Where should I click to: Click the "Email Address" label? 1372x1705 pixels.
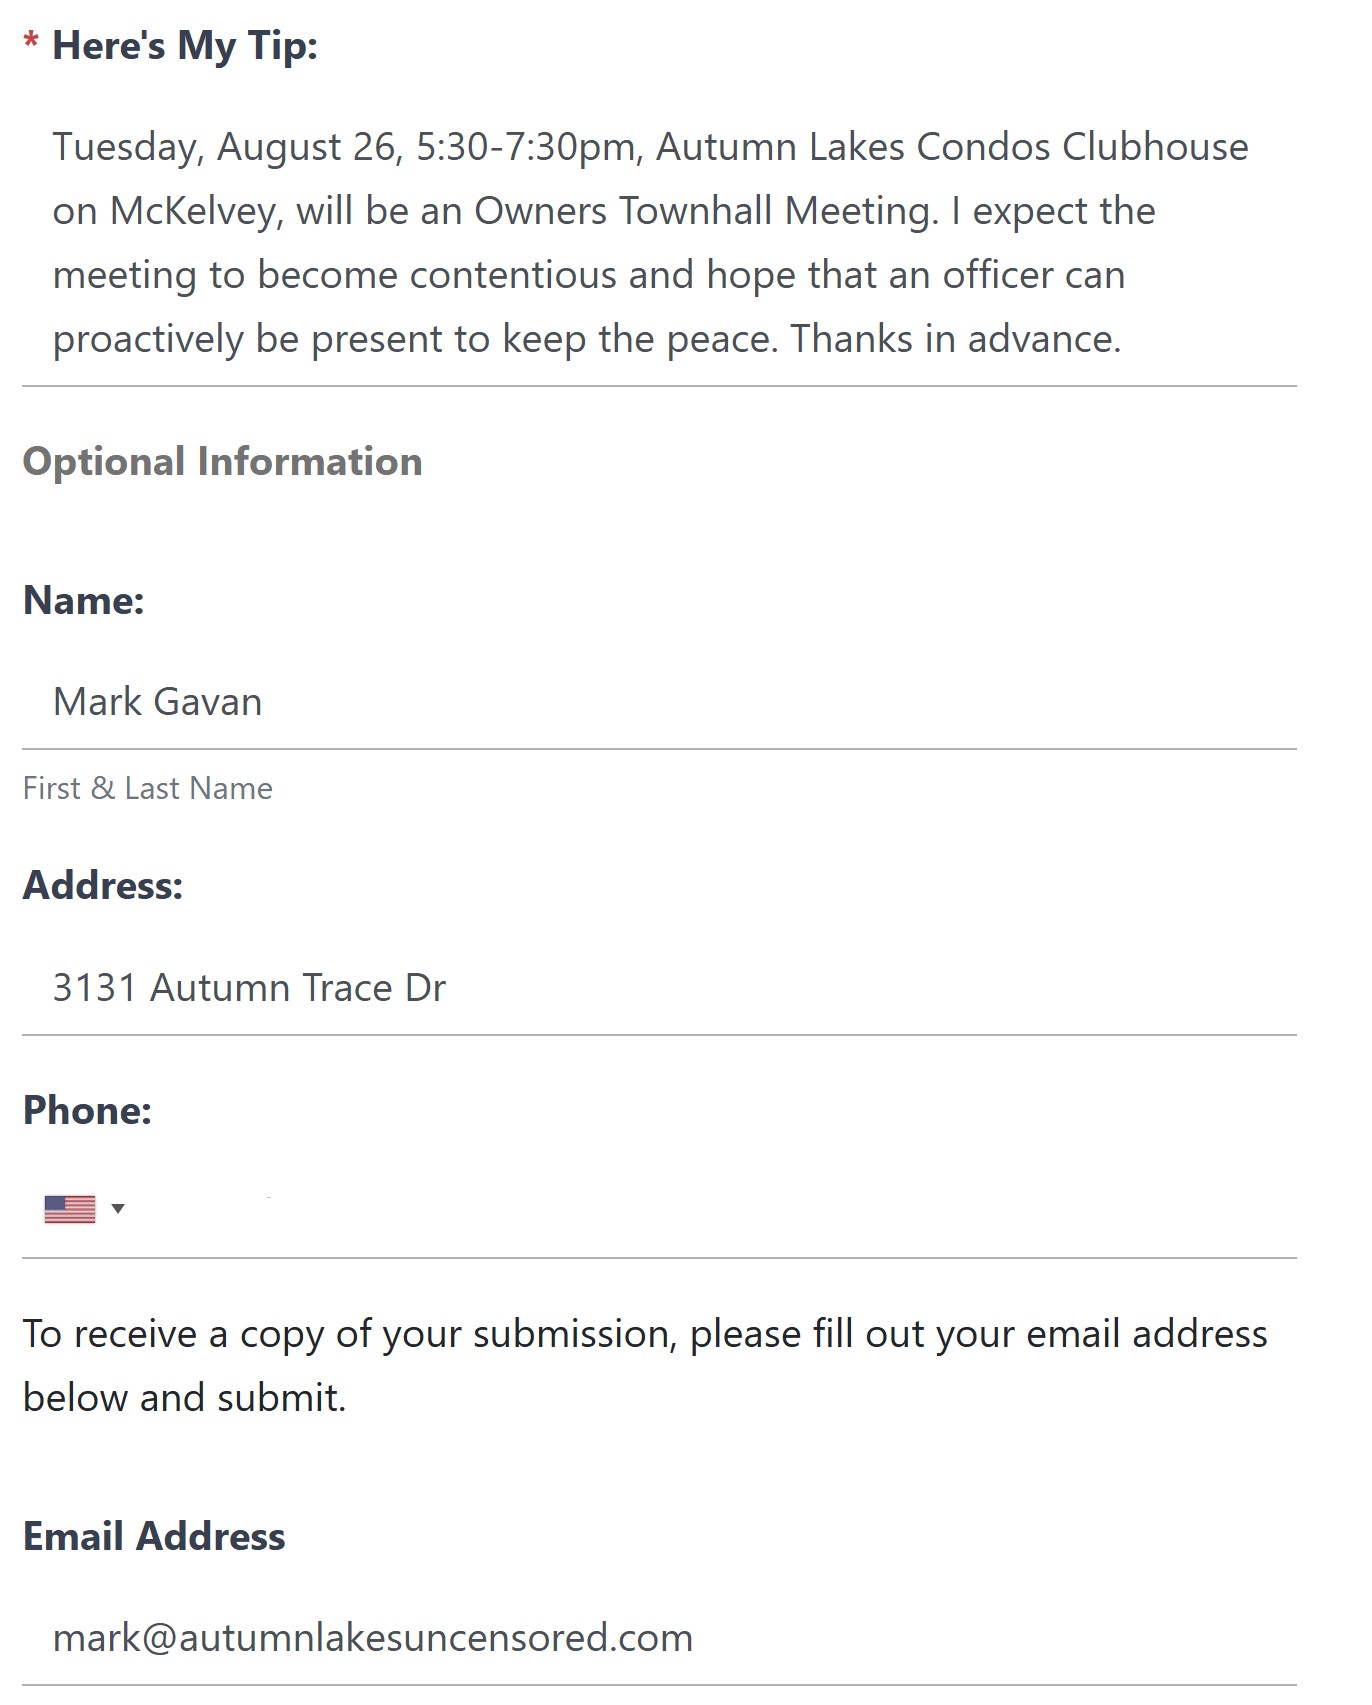click(x=154, y=1536)
